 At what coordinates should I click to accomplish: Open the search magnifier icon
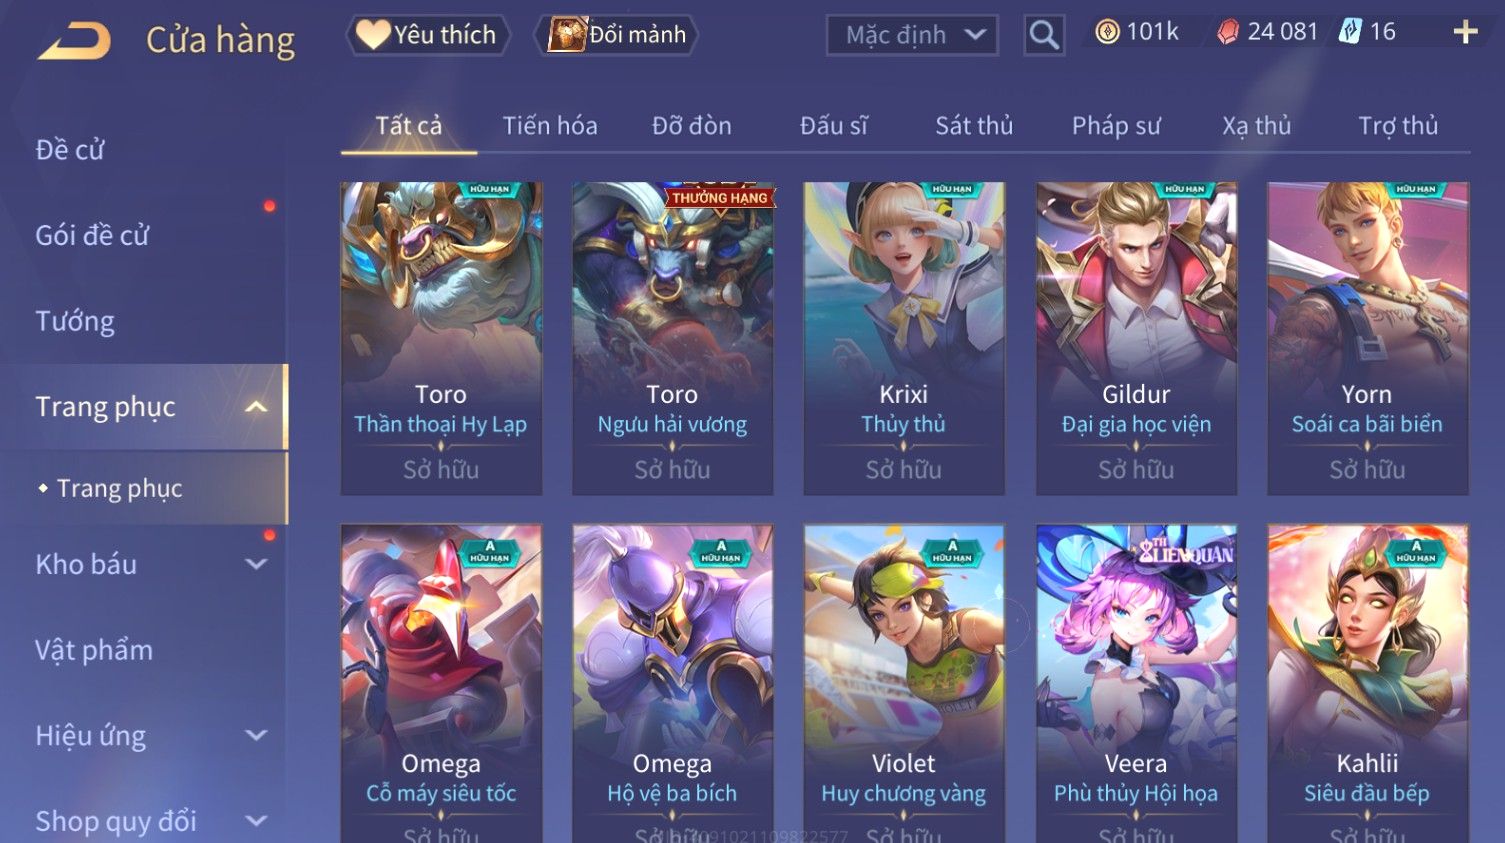1043,36
